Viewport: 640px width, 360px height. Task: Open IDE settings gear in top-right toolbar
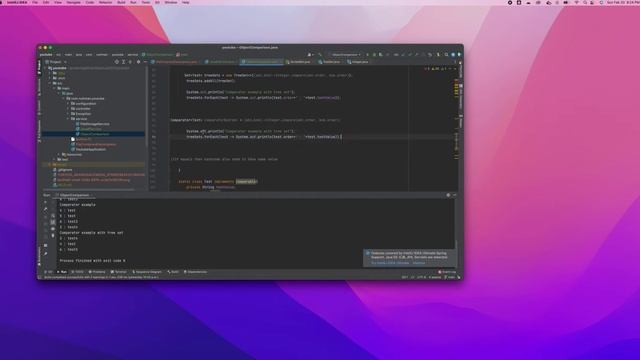[453, 55]
